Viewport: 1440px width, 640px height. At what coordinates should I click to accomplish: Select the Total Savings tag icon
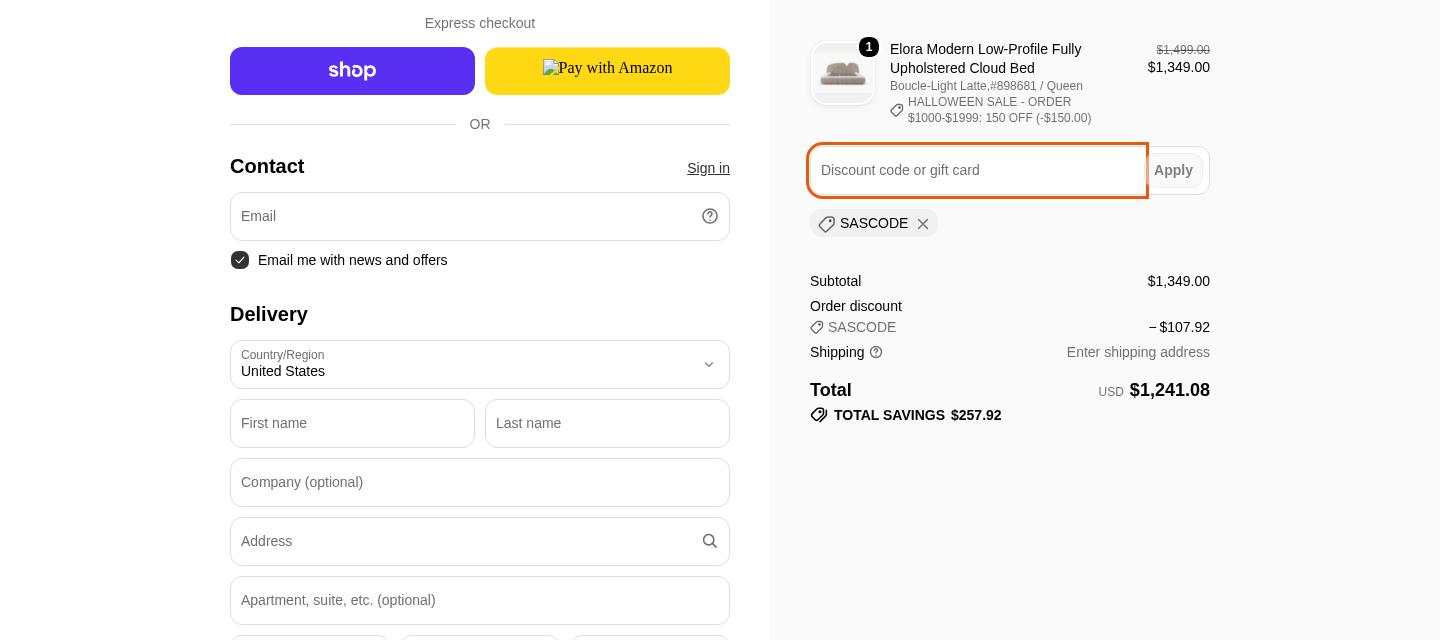[x=819, y=415]
